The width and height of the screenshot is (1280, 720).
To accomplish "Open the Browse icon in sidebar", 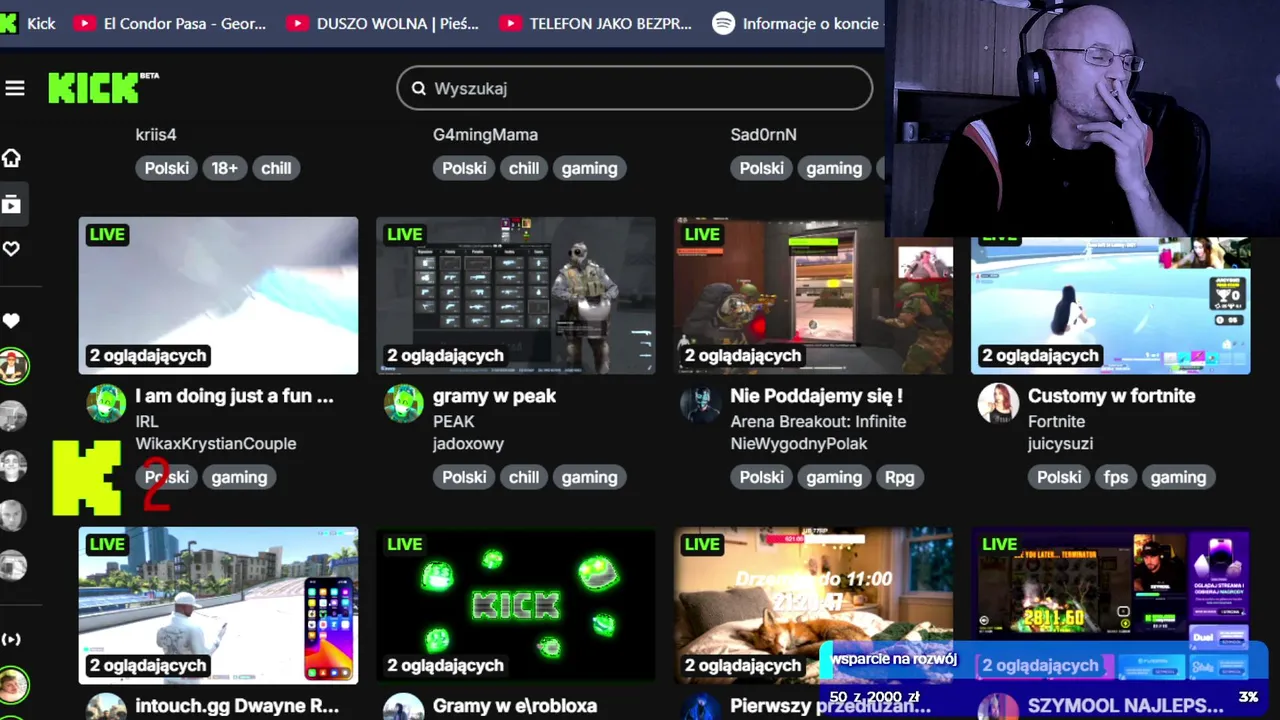I will point(11,205).
